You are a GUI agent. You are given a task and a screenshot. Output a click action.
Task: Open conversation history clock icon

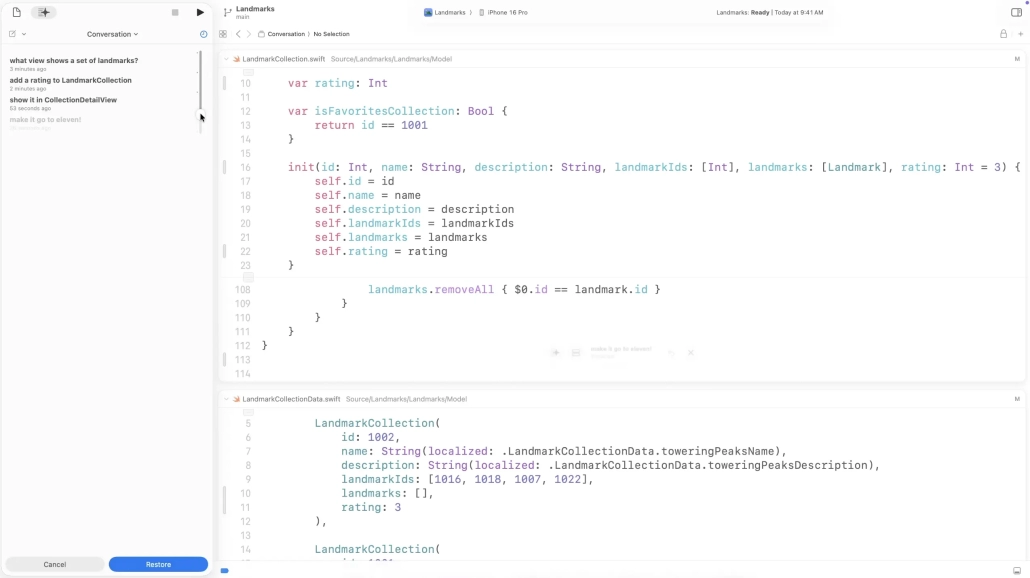pos(203,34)
